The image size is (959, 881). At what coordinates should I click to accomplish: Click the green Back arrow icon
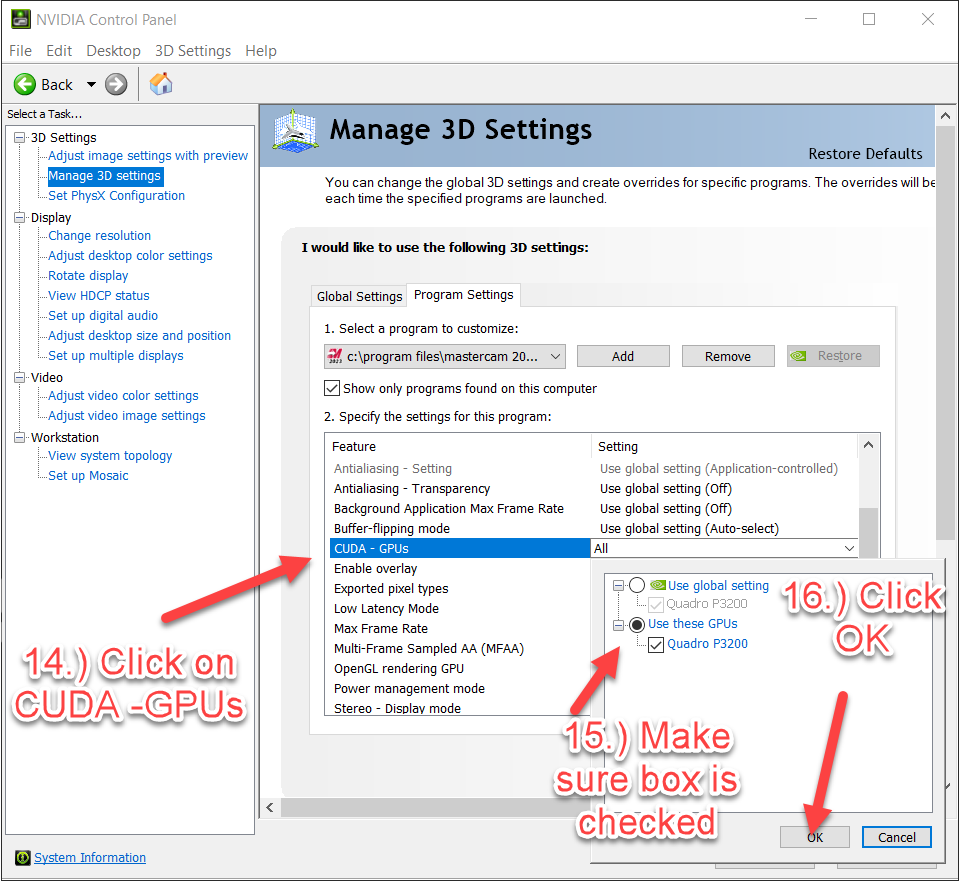(25, 85)
